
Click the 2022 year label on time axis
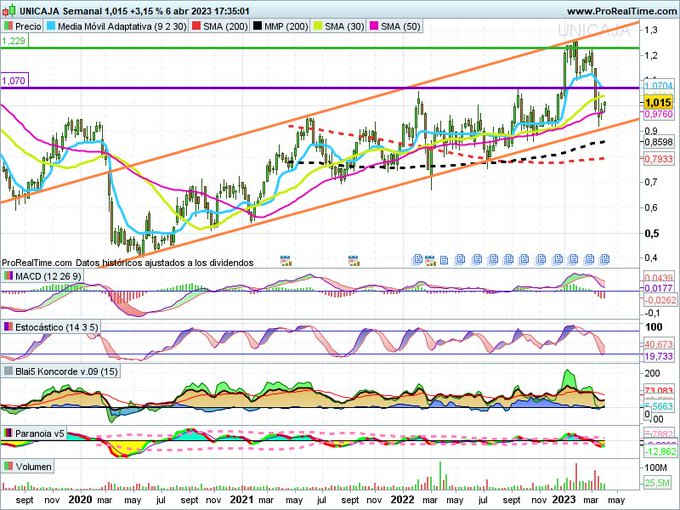[x=402, y=500]
